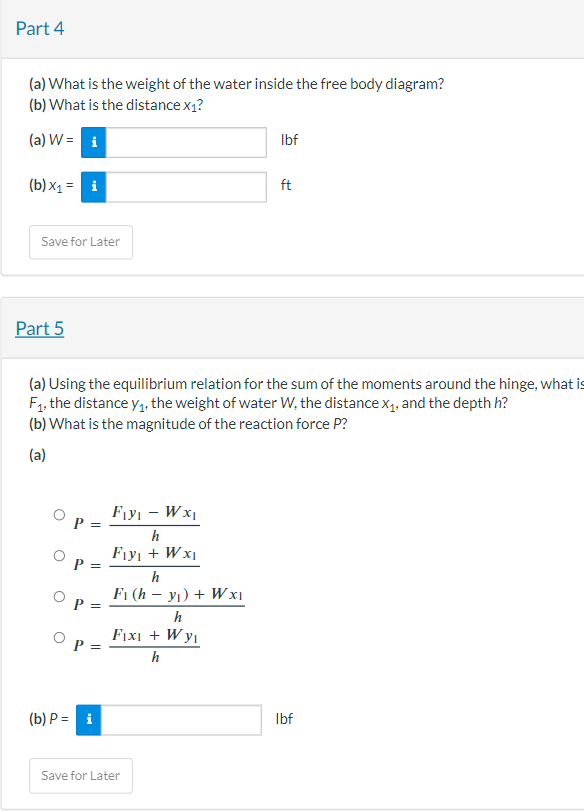The image size is (584, 812).
Task: Click the hint icon for reaction force P
Action: point(93,719)
